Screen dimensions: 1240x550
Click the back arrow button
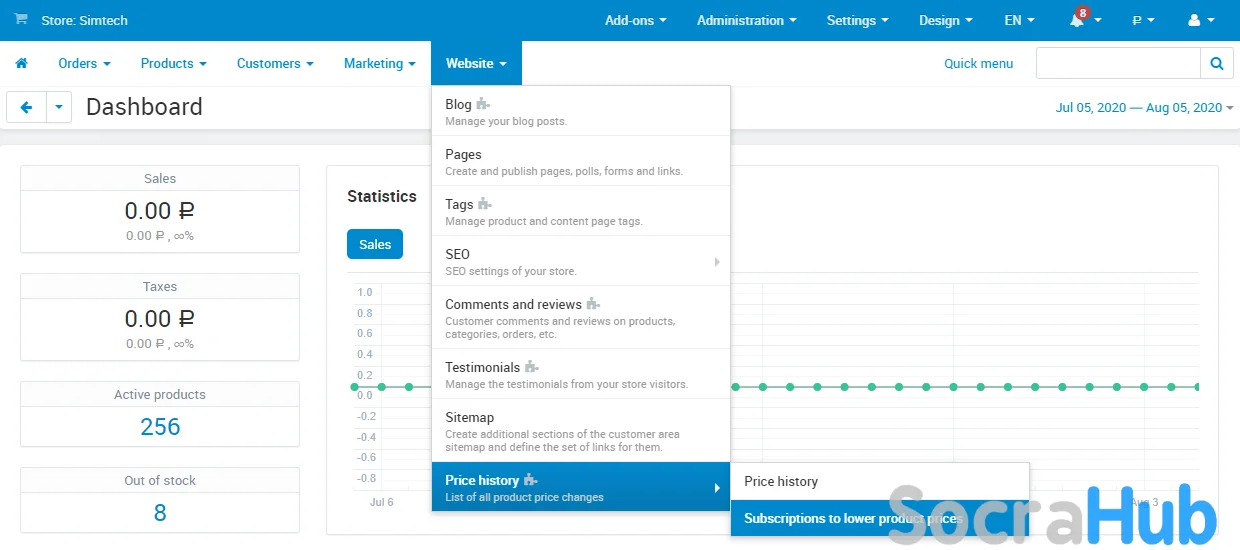(27, 107)
